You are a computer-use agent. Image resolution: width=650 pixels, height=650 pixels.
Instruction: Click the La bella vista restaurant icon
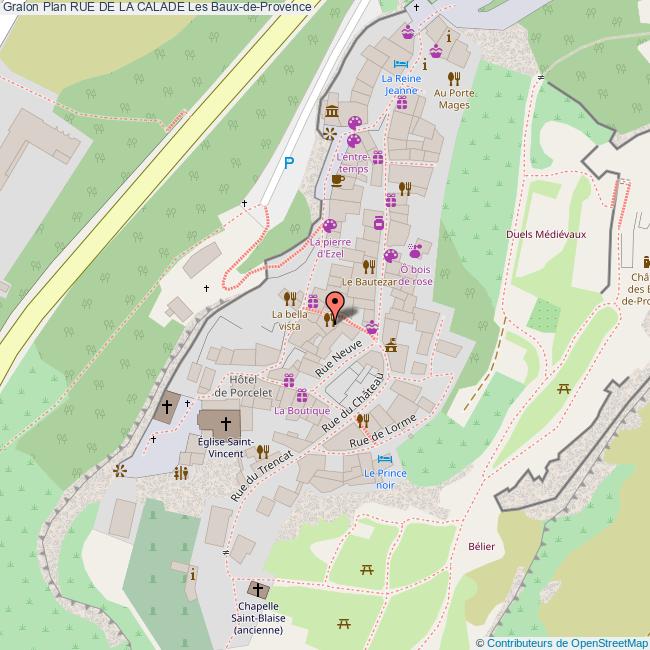pyautogui.click(x=290, y=297)
